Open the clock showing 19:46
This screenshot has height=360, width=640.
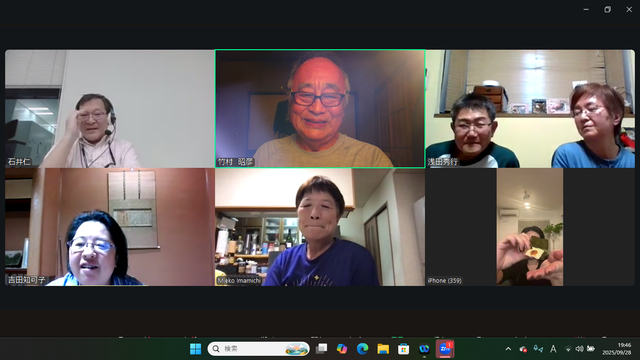(x=617, y=349)
